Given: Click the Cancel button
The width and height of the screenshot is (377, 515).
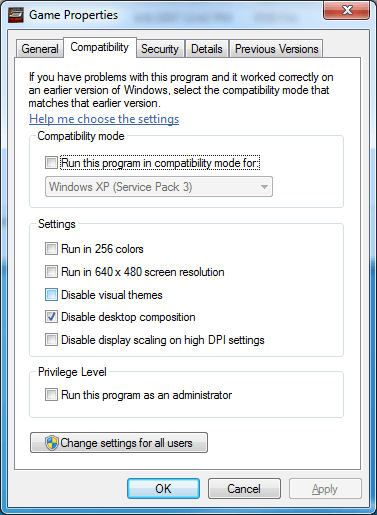Looking at the screenshot, I should coord(244,489).
